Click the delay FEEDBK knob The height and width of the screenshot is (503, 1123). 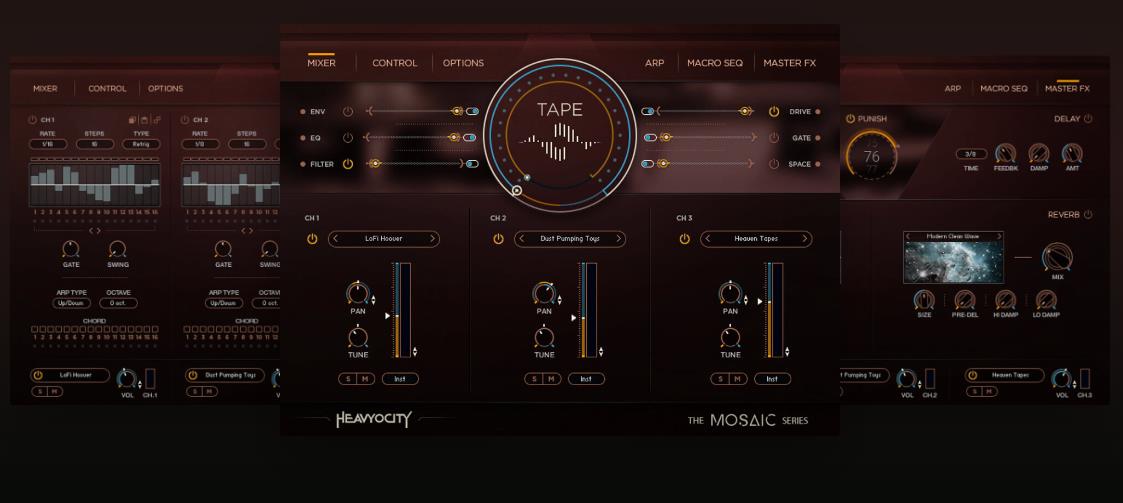coord(1006,153)
